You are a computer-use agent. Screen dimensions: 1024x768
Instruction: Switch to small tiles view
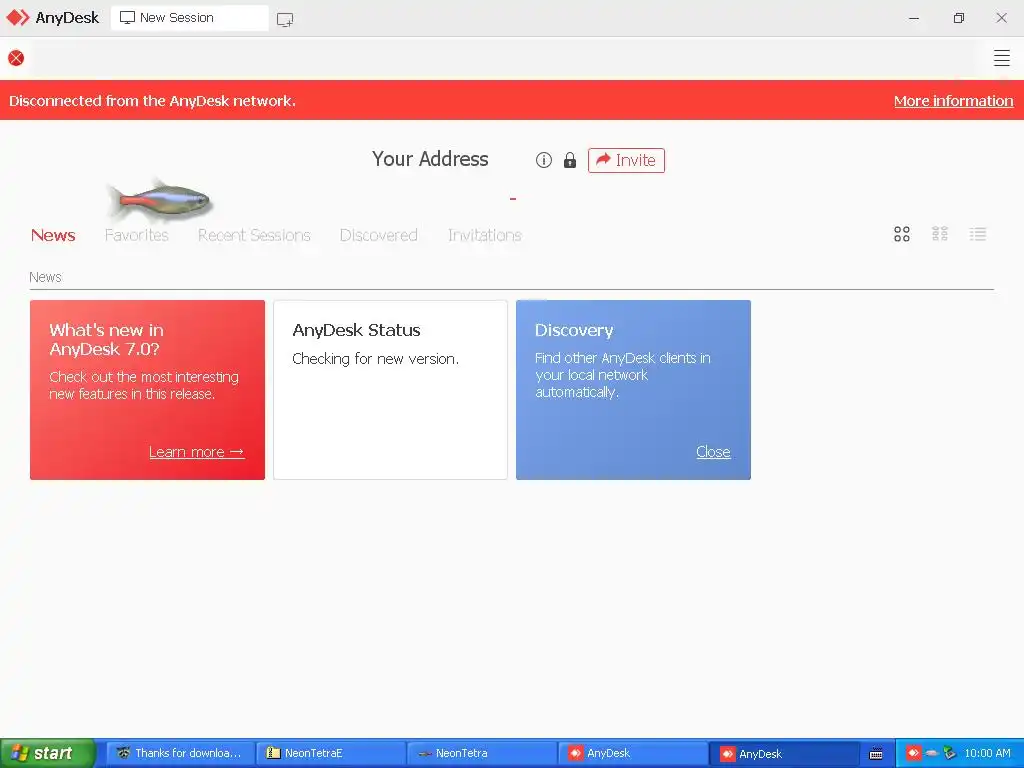(x=939, y=234)
